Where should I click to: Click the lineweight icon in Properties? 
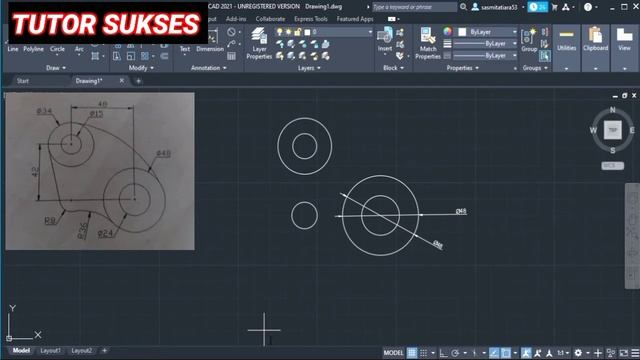tap(447, 44)
